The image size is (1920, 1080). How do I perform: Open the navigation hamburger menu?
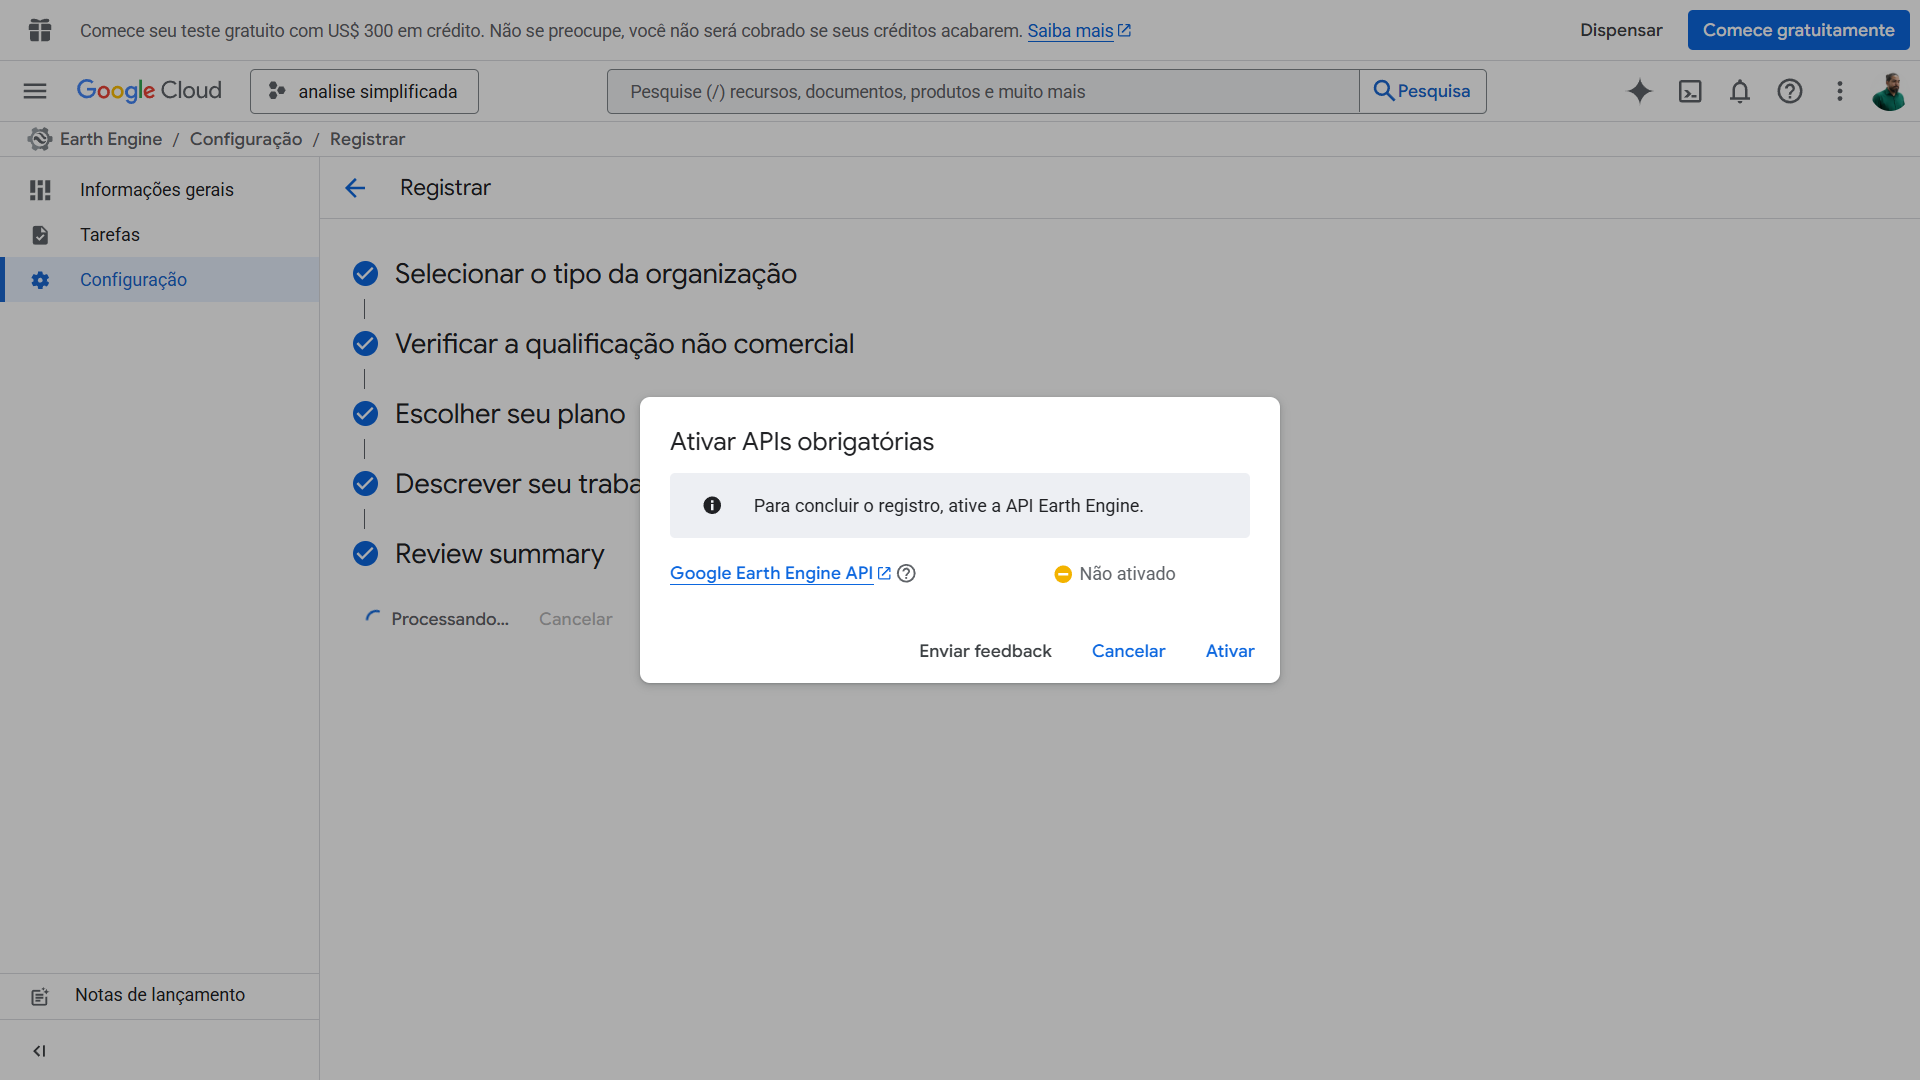pos(34,91)
